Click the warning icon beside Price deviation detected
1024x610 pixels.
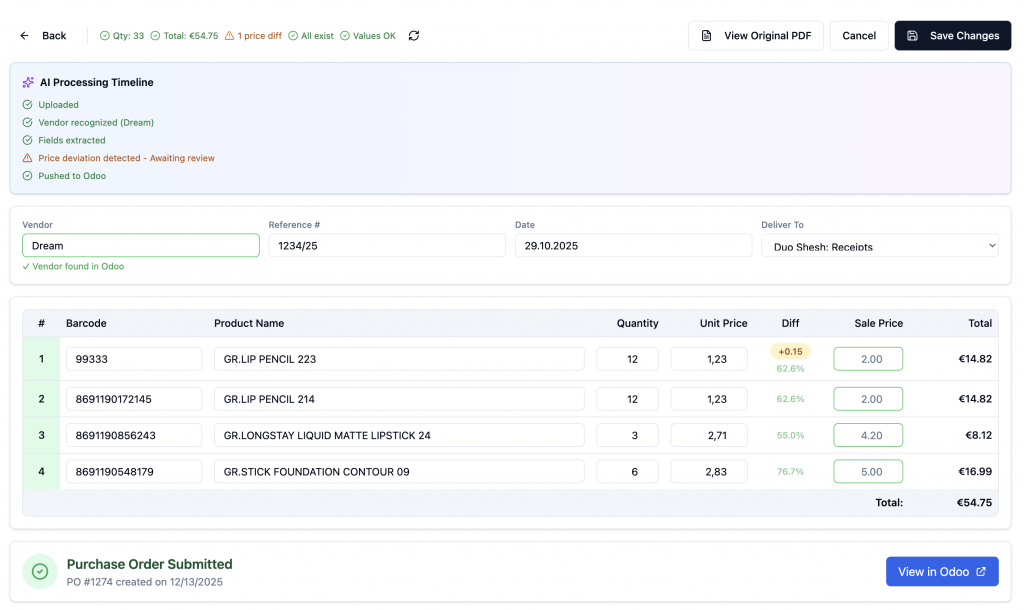27,158
